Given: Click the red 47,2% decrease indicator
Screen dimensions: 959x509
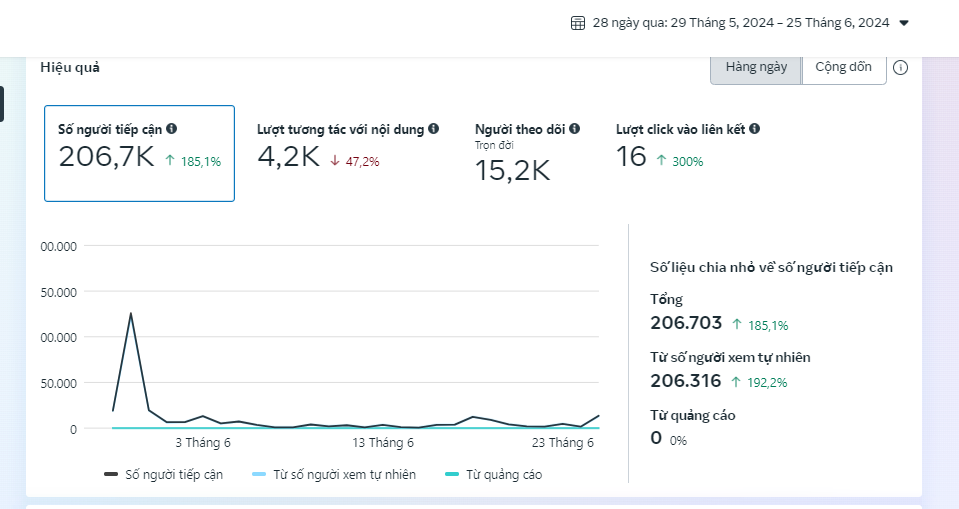Looking at the screenshot, I should click(355, 162).
